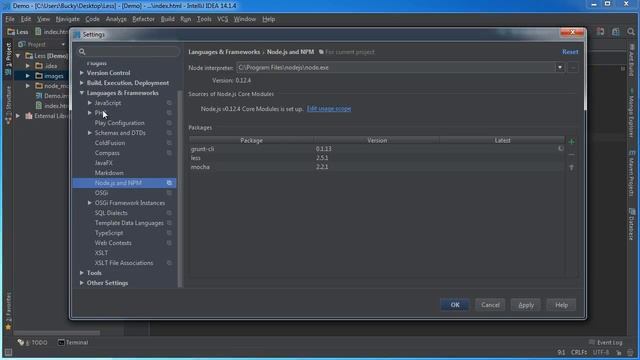Click the search magnifier in Settings search box
This screenshot has height=360, width=640.
coord(82,51)
